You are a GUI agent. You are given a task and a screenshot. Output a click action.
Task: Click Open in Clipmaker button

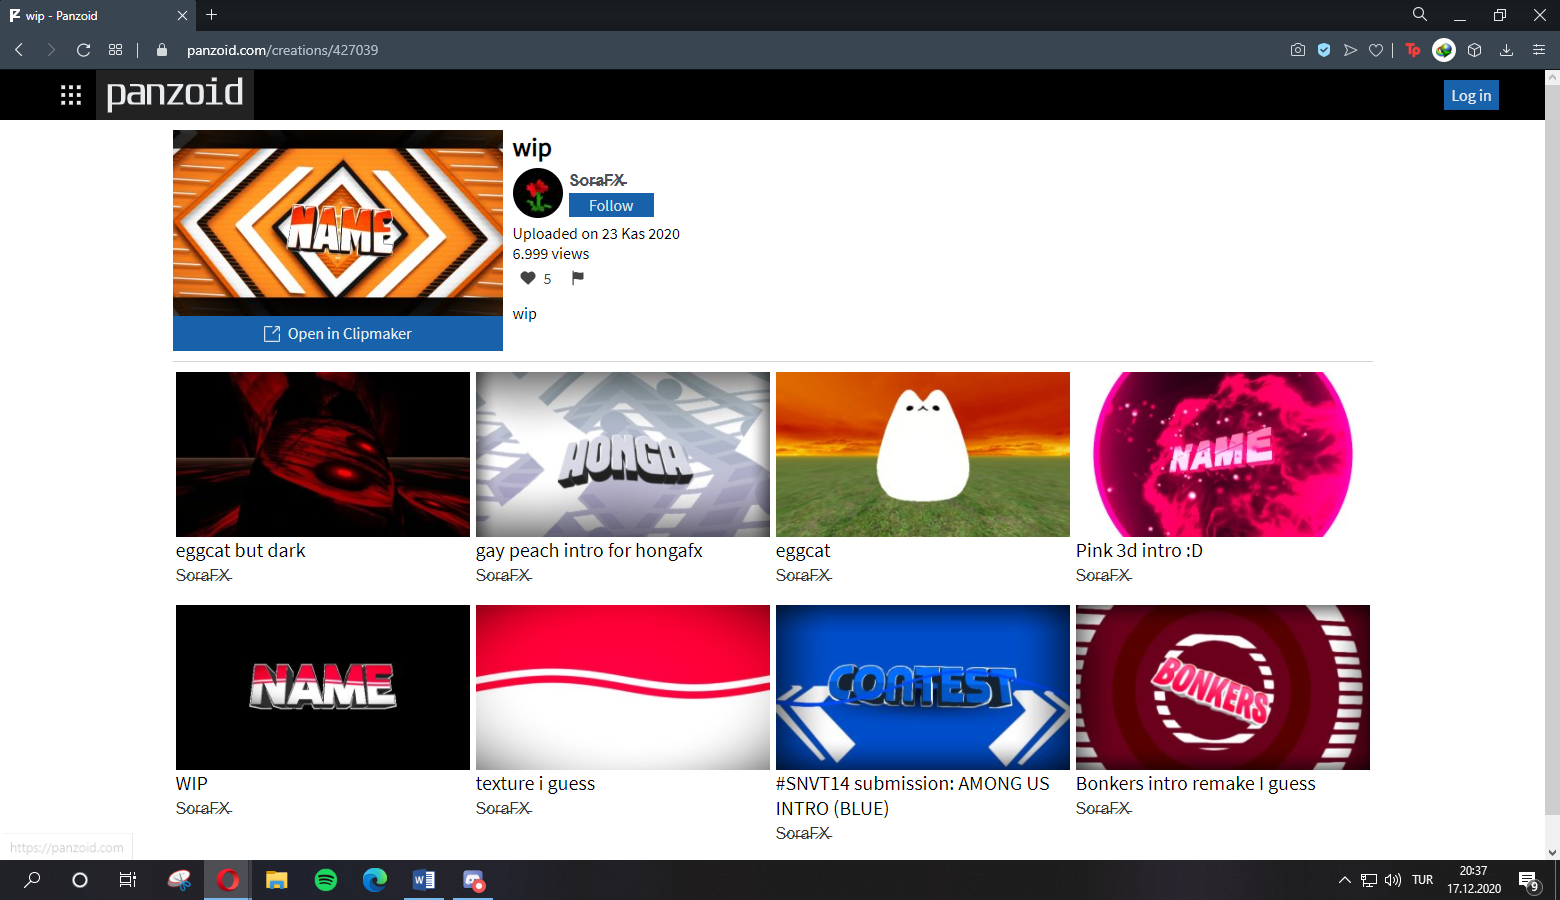(x=338, y=334)
